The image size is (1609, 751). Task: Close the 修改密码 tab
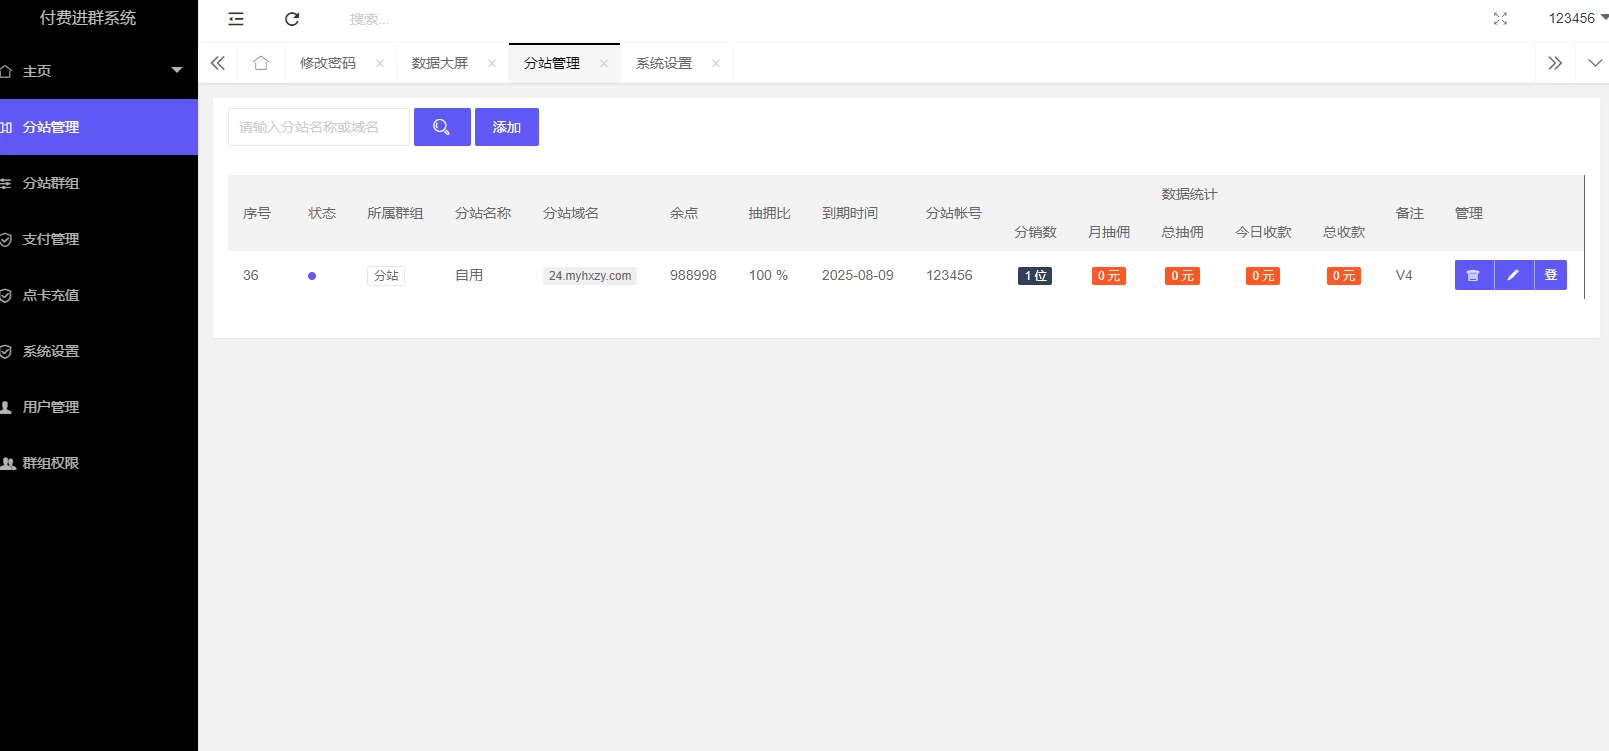[x=380, y=63]
